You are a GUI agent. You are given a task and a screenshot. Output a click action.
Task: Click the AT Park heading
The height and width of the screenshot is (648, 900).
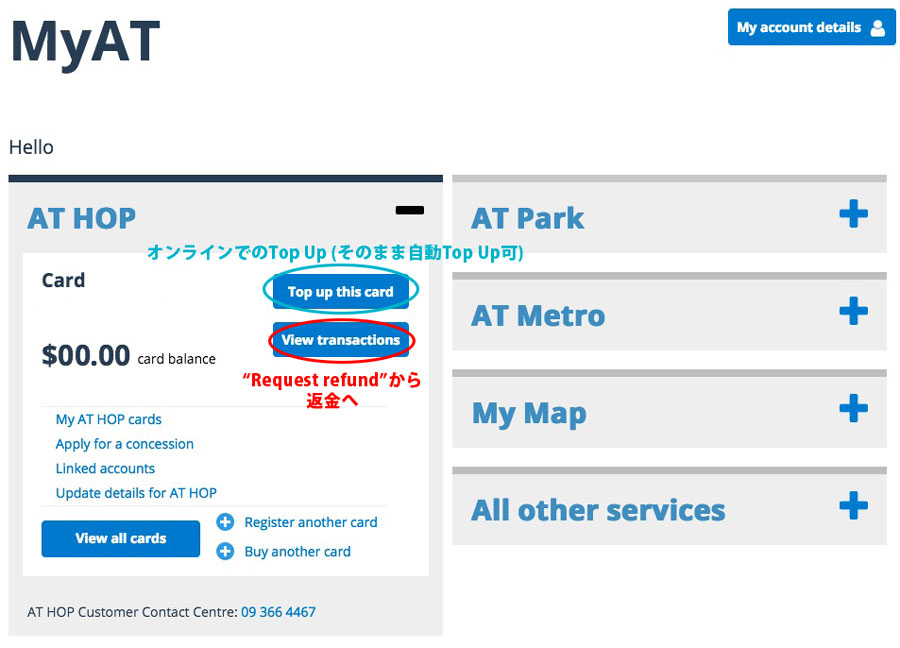(527, 219)
